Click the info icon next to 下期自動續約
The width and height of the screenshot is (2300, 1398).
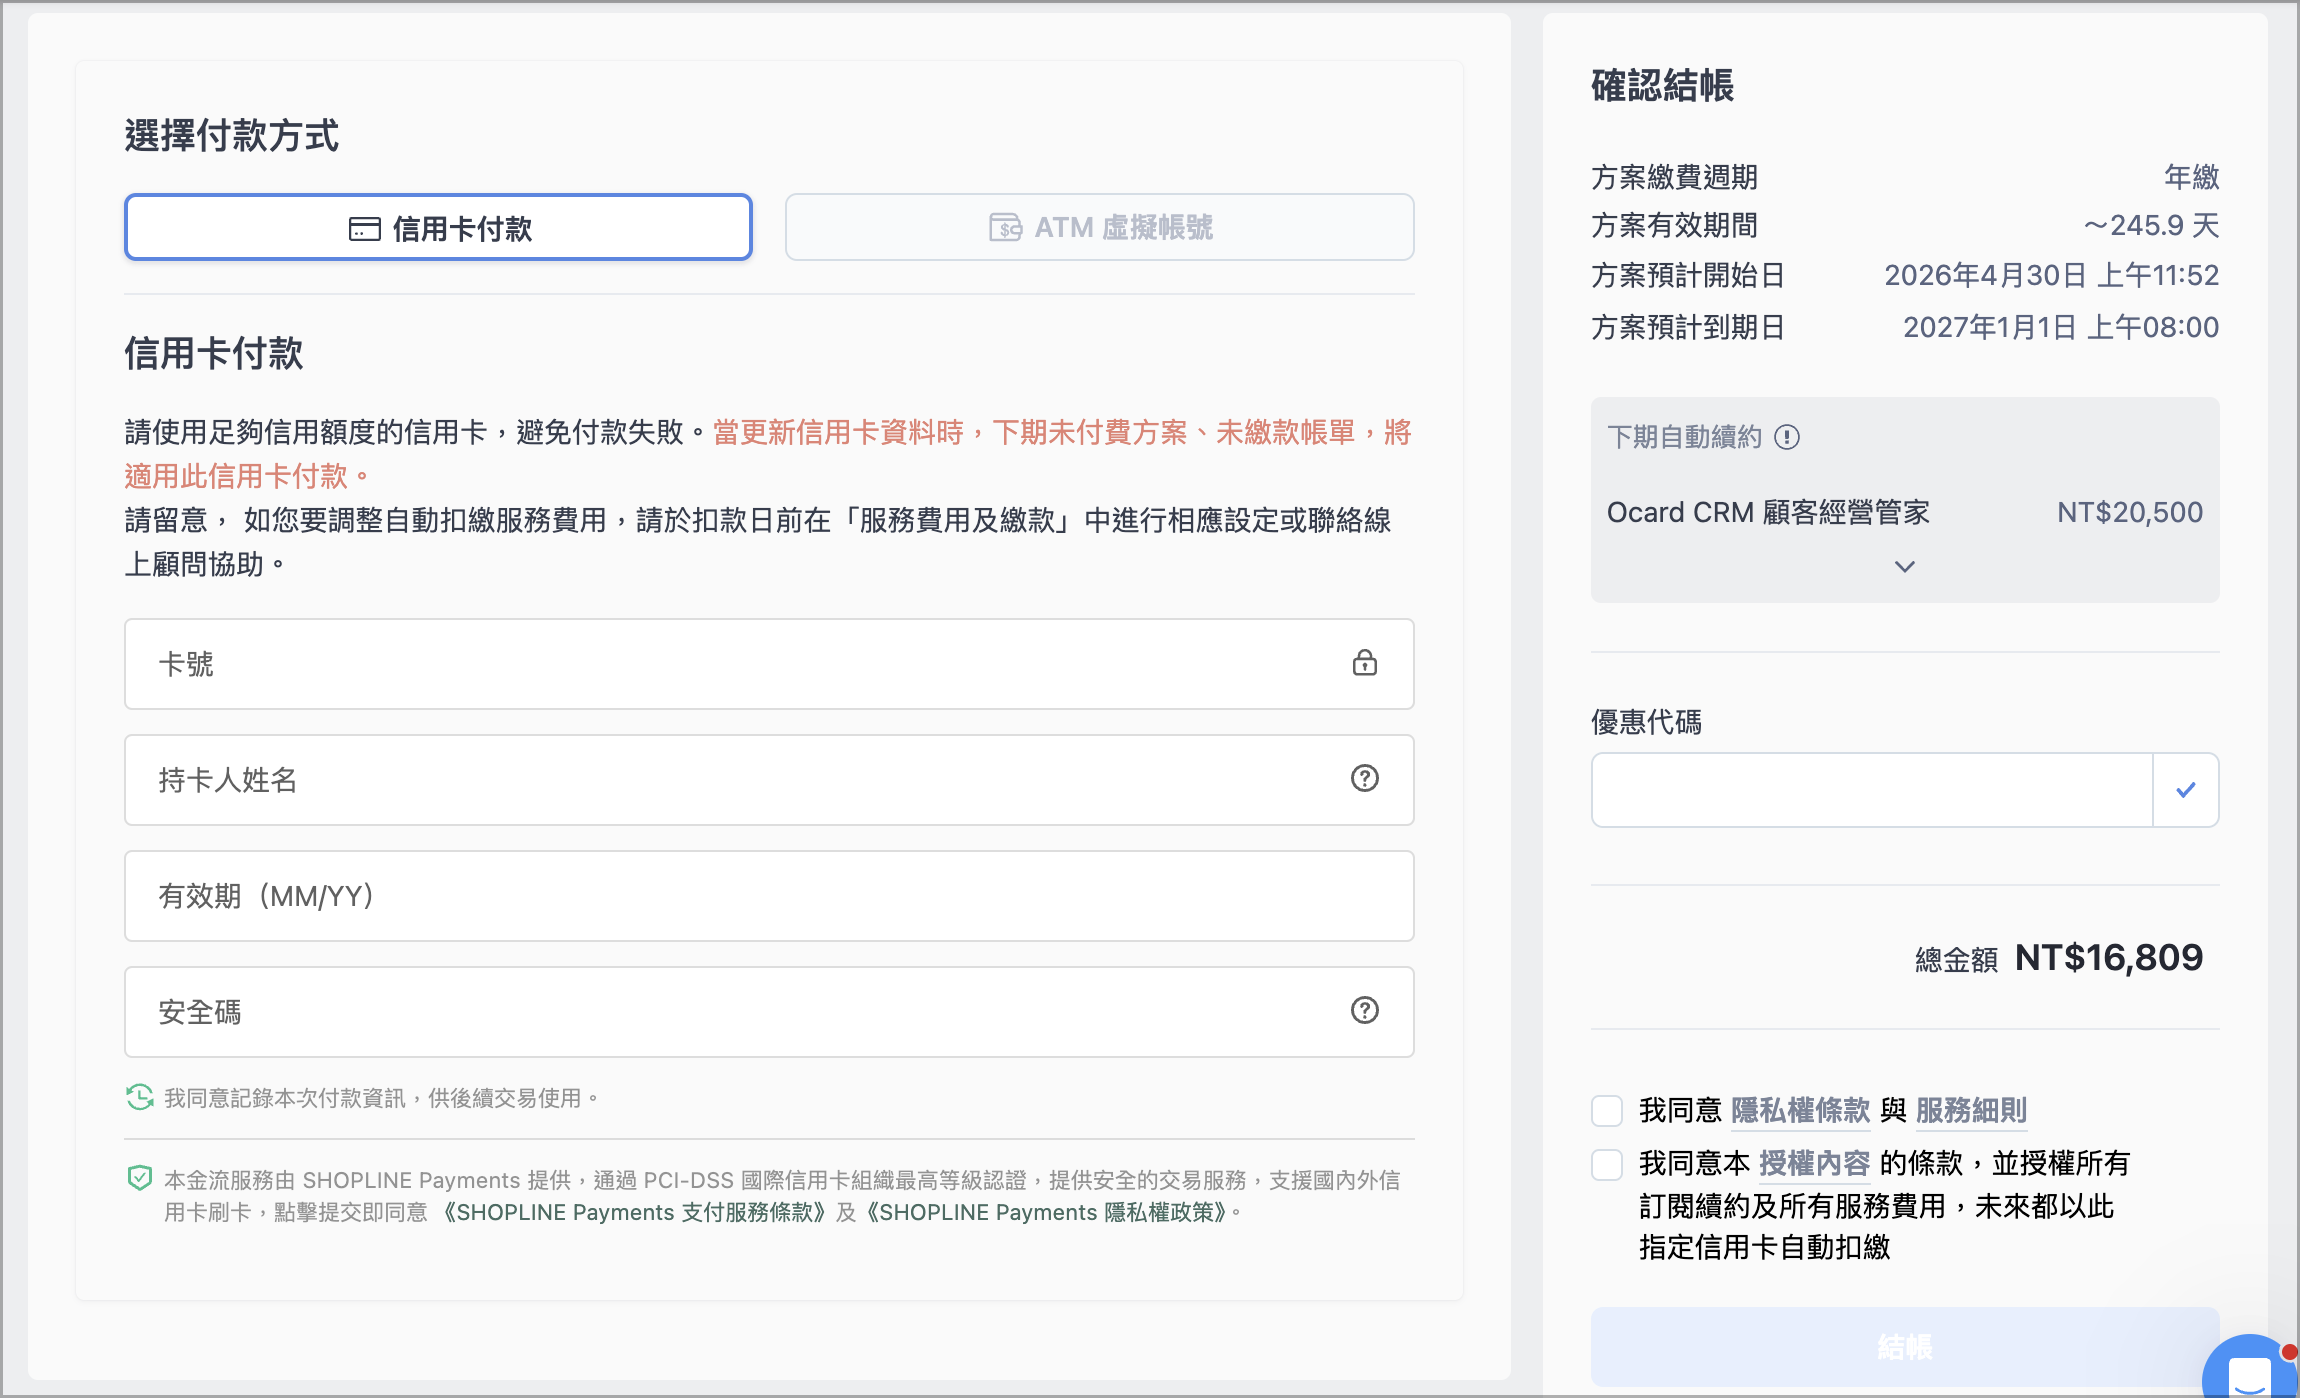pos(1787,437)
